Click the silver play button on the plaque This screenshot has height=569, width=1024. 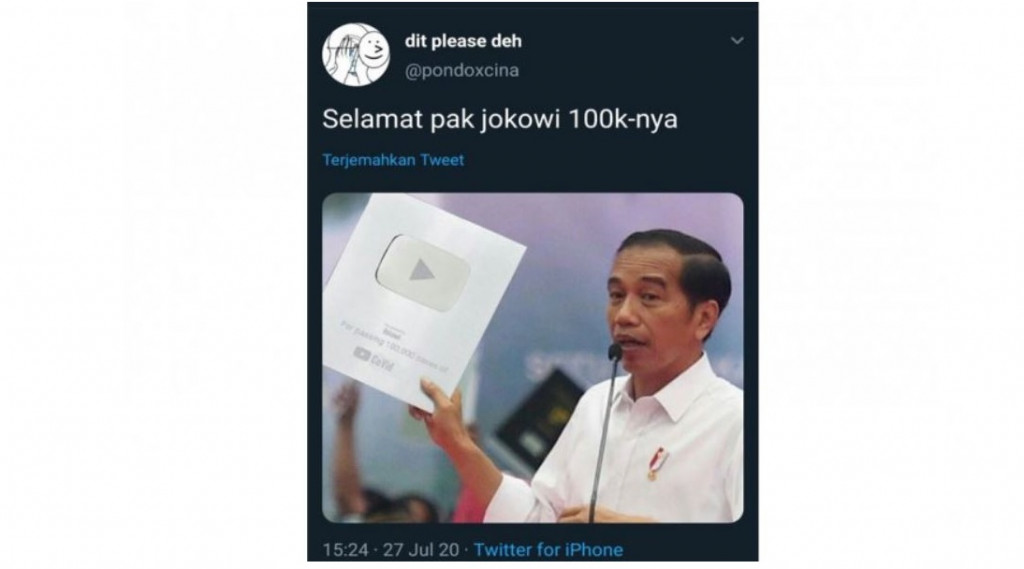point(423,272)
